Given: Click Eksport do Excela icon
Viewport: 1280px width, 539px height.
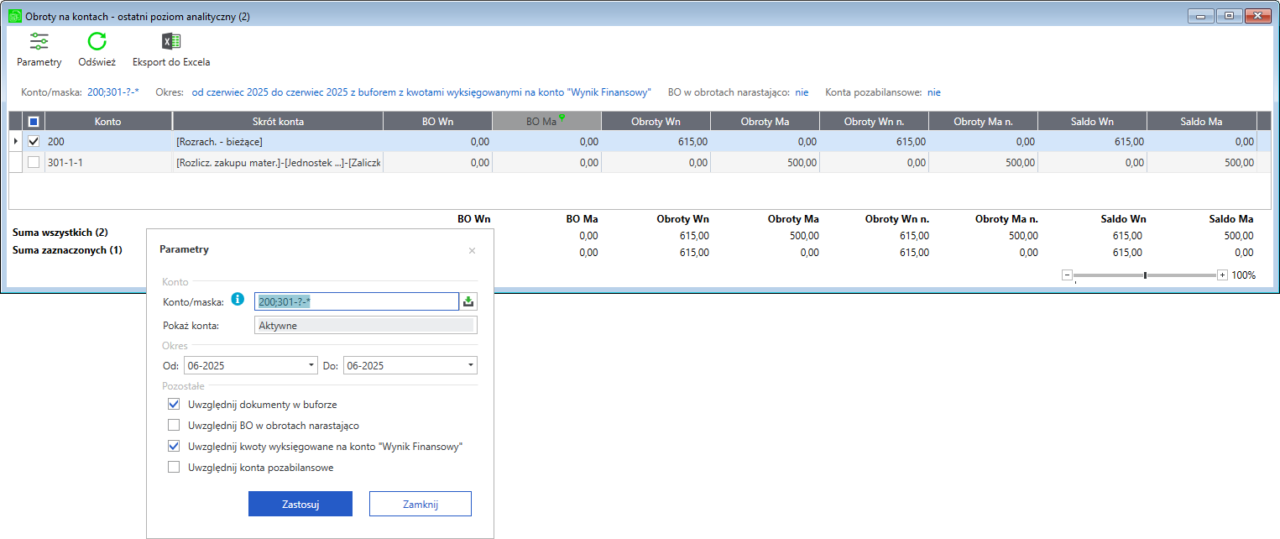Looking at the screenshot, I should (x=171, y=42).
